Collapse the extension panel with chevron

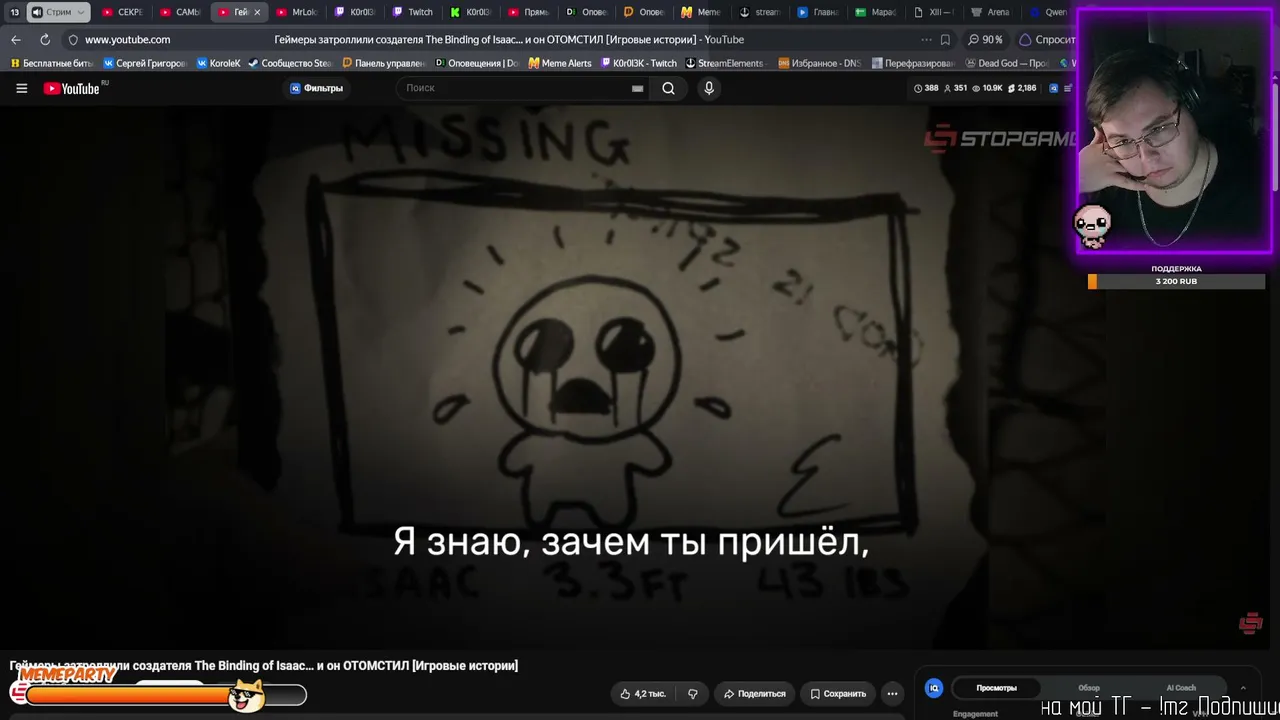coord(1243,688)
